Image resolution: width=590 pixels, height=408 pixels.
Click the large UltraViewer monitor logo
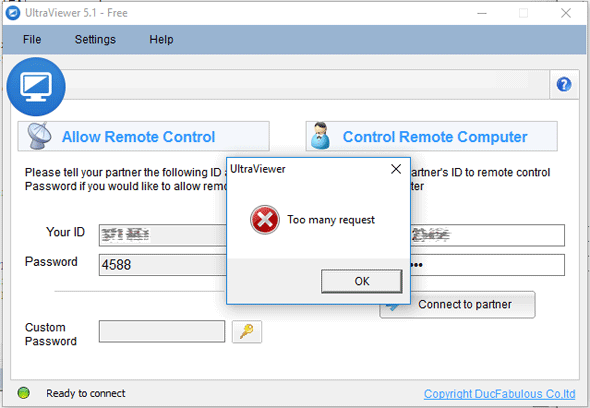click(36, 87)
